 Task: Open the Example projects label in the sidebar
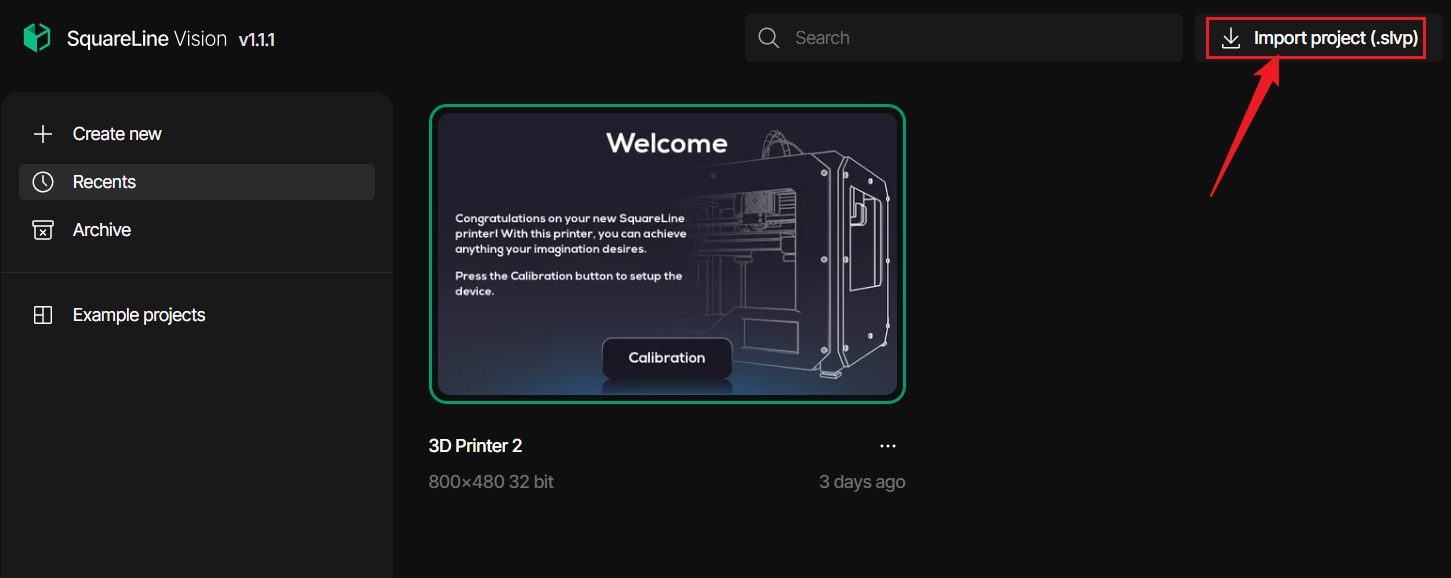[139, 315]
